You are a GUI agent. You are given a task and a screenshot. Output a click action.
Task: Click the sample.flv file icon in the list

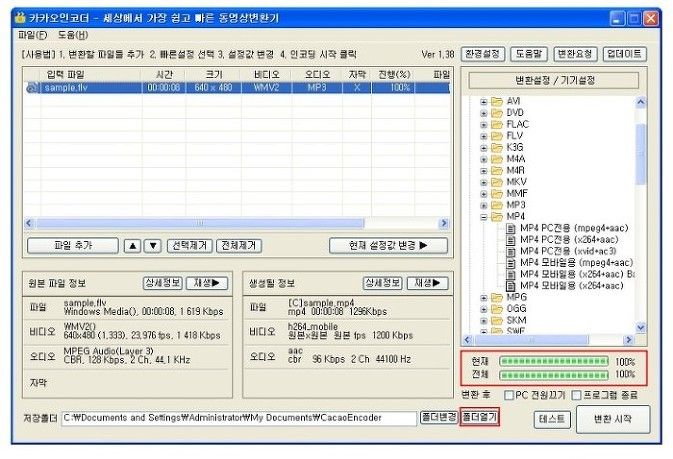[x=33, y=88]
